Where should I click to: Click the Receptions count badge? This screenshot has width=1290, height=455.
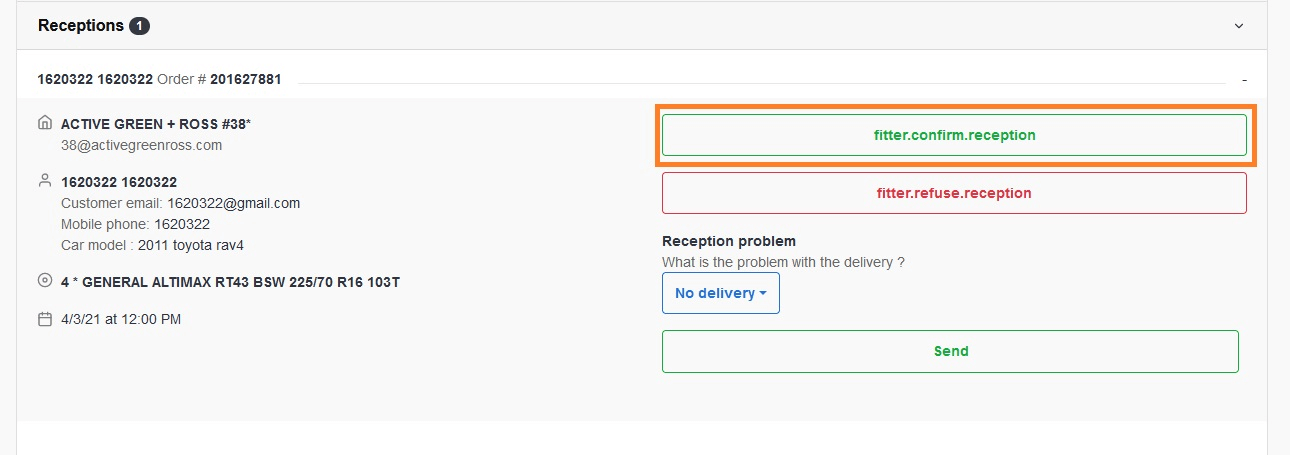(x=139, y=26)
